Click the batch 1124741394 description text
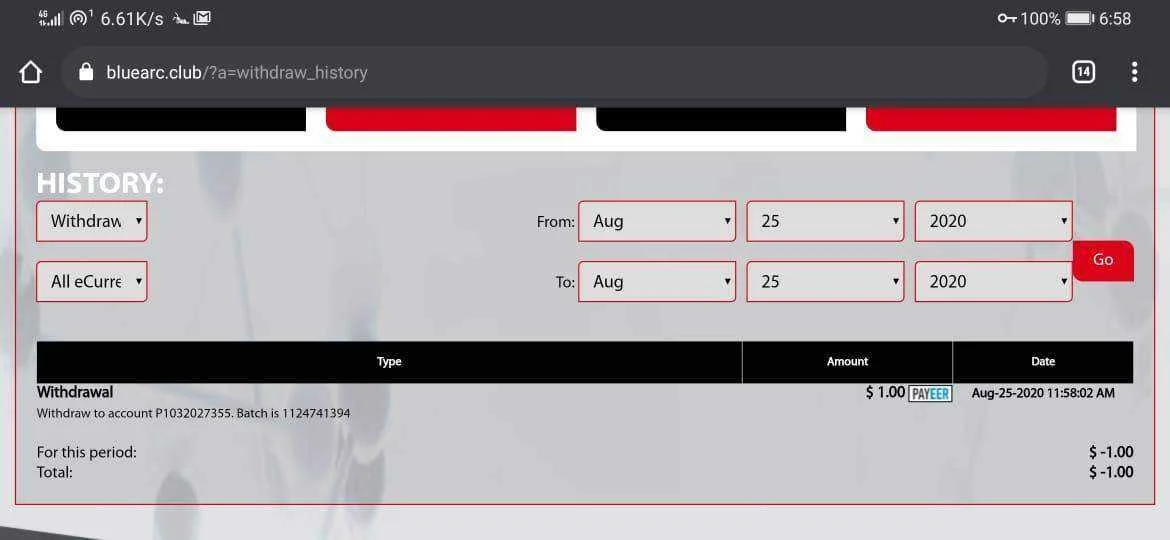Image resolution: width=1170 pixels, height=540 pixels. tap(193, 412)
